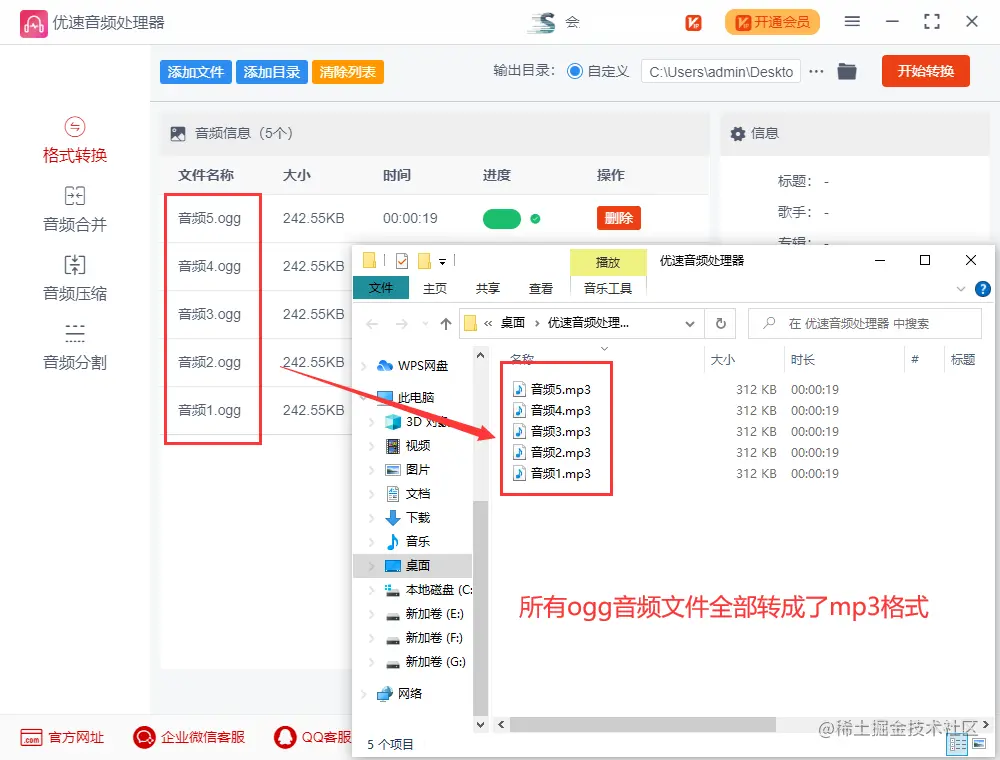Viewport: 1000px width, 760px height.
Task: Switch to the 主页 ribbon tab
Action: [x=435, y=289]
